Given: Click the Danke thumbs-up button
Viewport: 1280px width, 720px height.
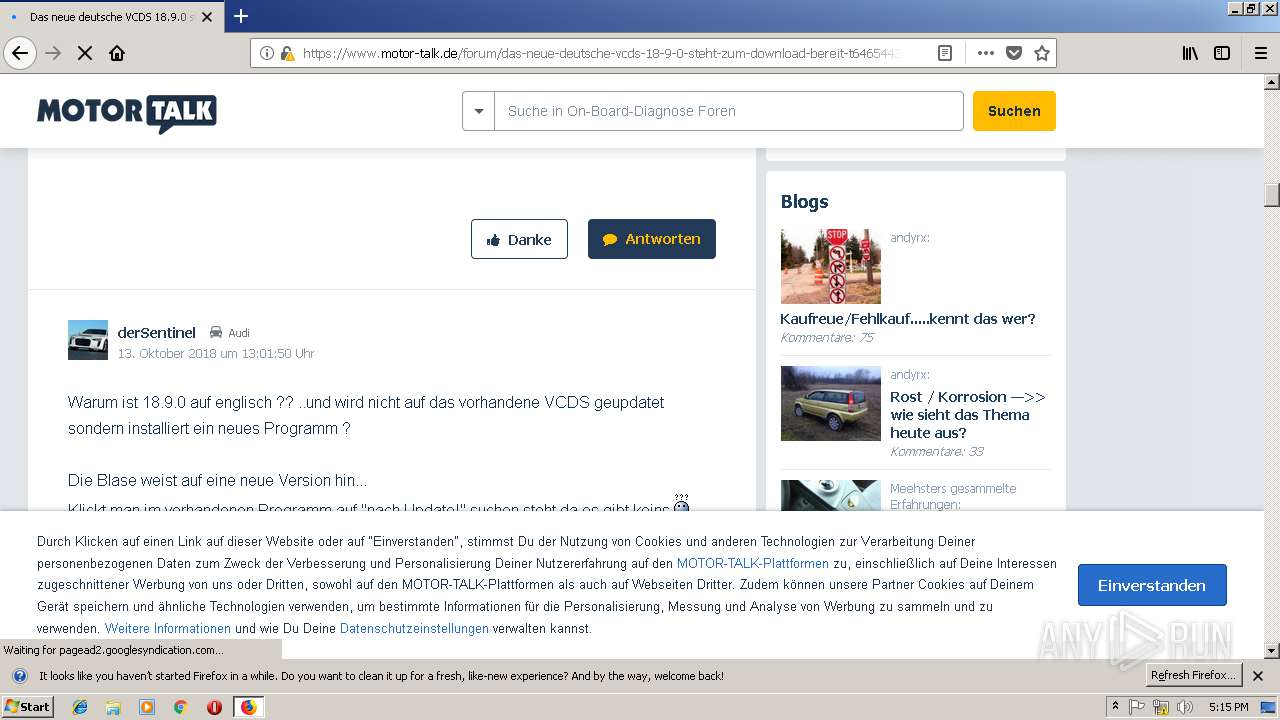Looking at the screenshot, I should (519, 239).
